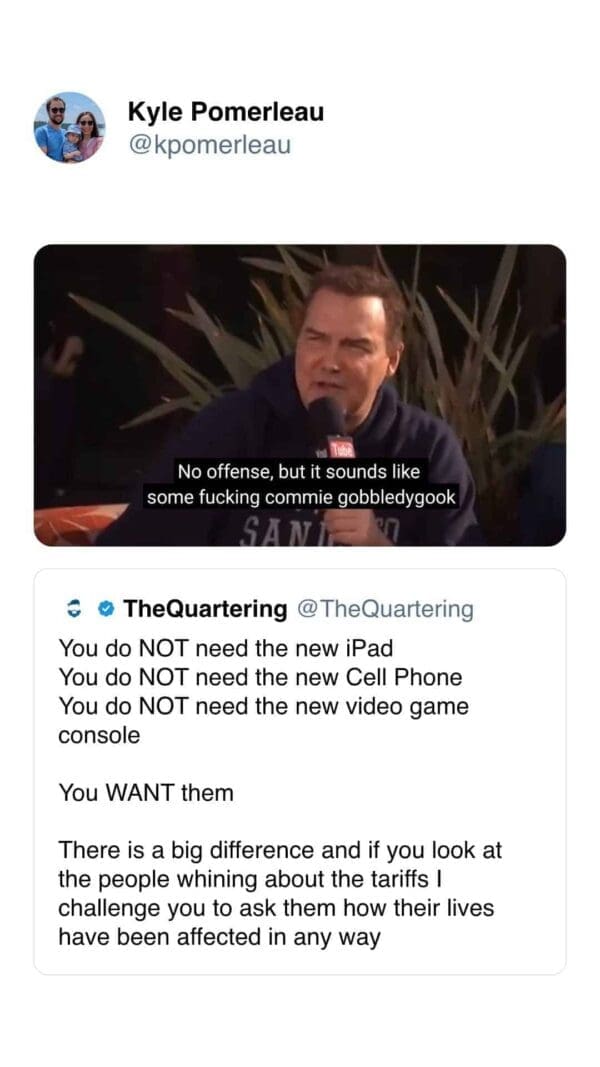600x1067 pixels.
Task: Visit the @kpomerleau handle
Action: pyautogui.click(x=209, y=145)
